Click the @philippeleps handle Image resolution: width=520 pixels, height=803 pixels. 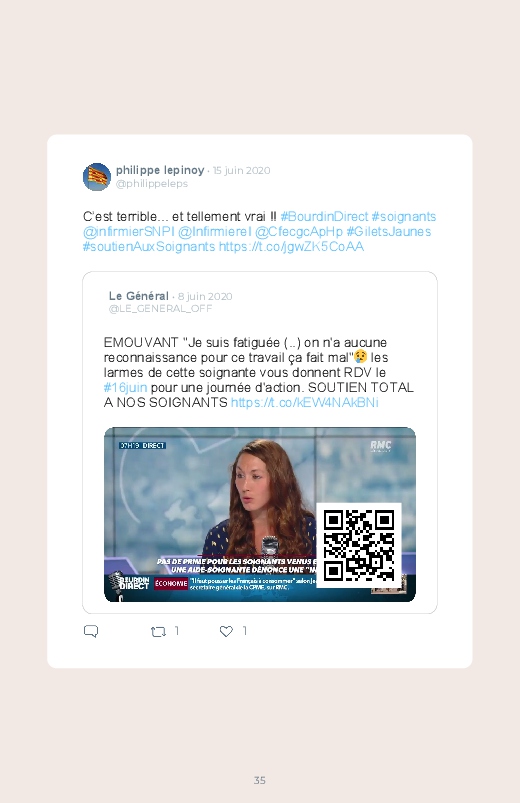coord(152,183)
